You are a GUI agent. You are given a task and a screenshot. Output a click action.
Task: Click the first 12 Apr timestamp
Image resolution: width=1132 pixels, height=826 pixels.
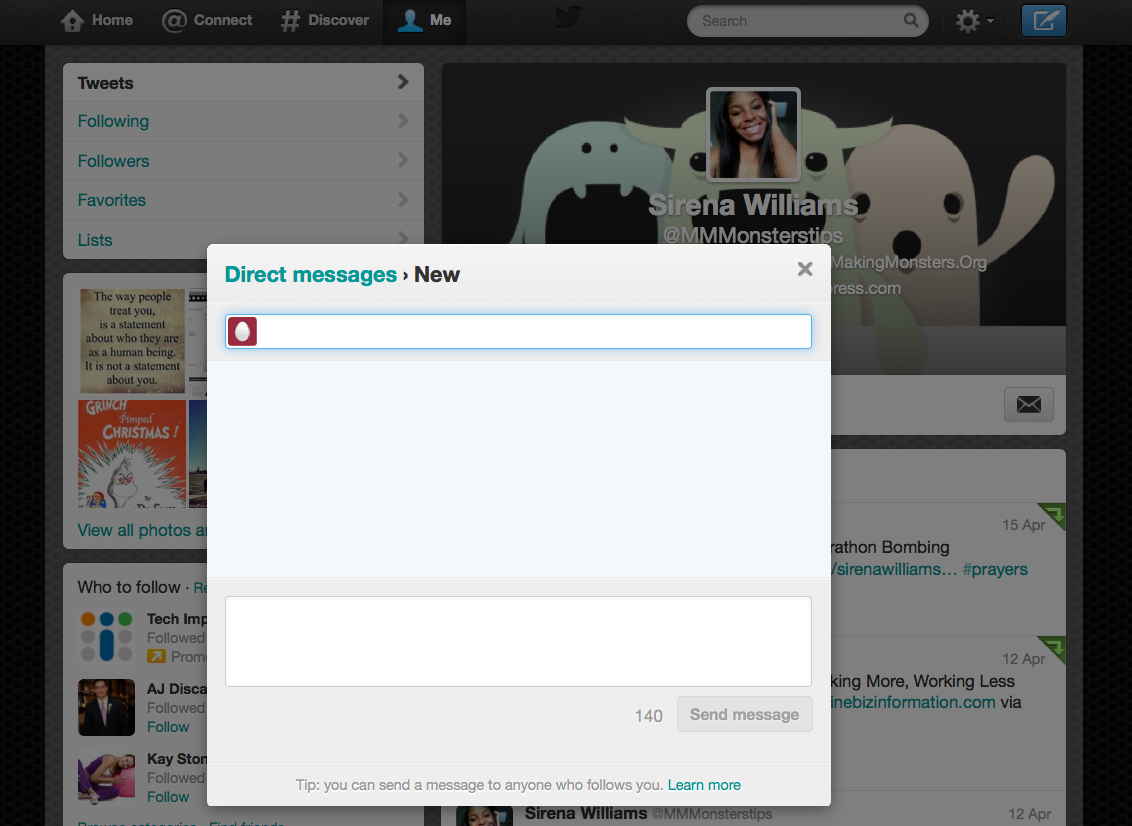coord(1023,658)
